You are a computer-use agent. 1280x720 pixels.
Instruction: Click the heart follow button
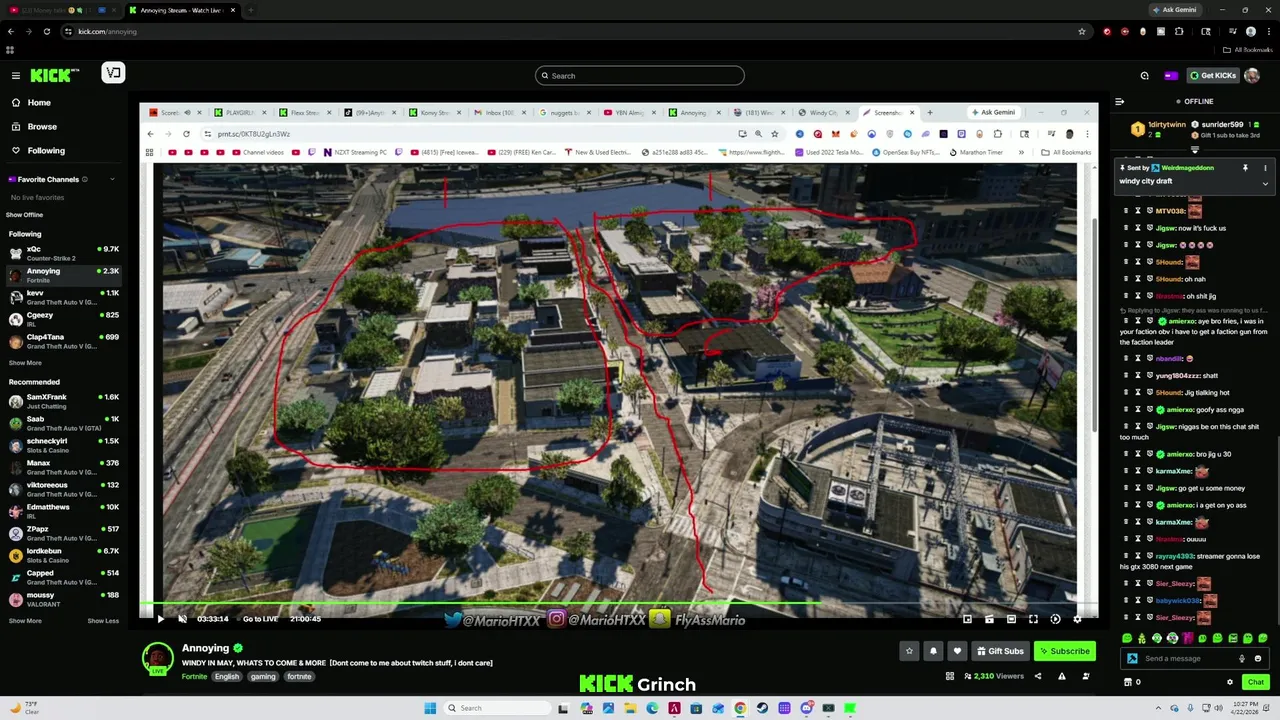pyautogui.click(x=957, y=651)
